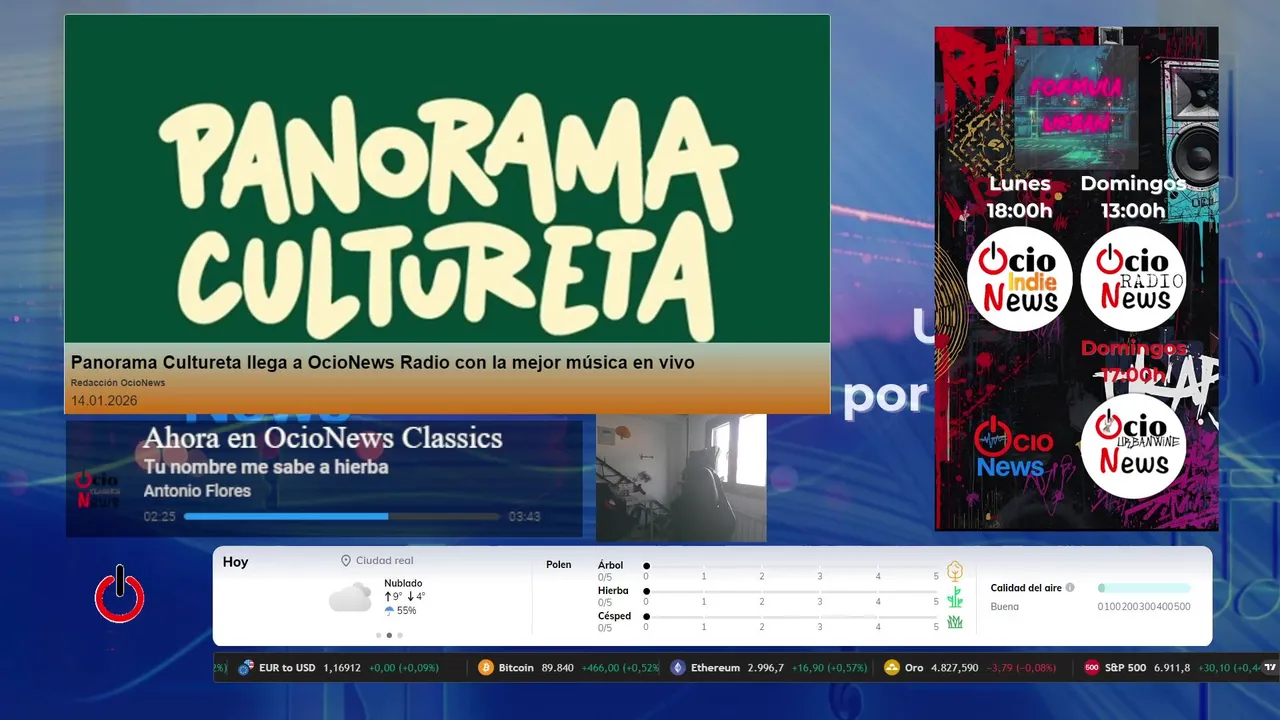The height and width of the screenshot is (720, 1280).
Task: Click the Bitcoin ticker name
Action: point(516,668)
